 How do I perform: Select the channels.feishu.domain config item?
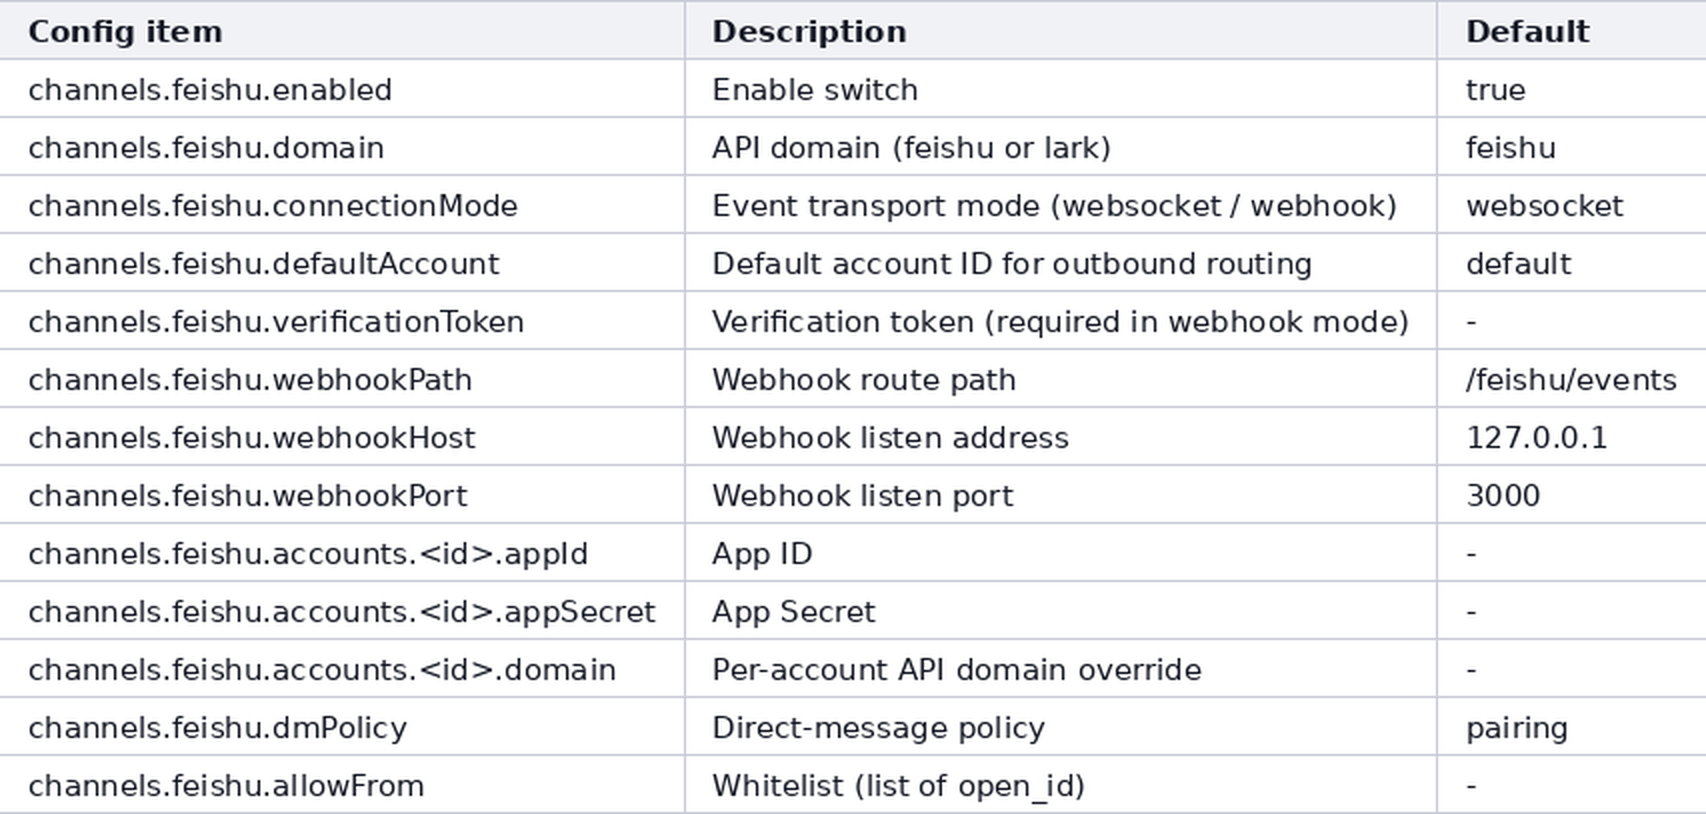click(x=206, y=148)
